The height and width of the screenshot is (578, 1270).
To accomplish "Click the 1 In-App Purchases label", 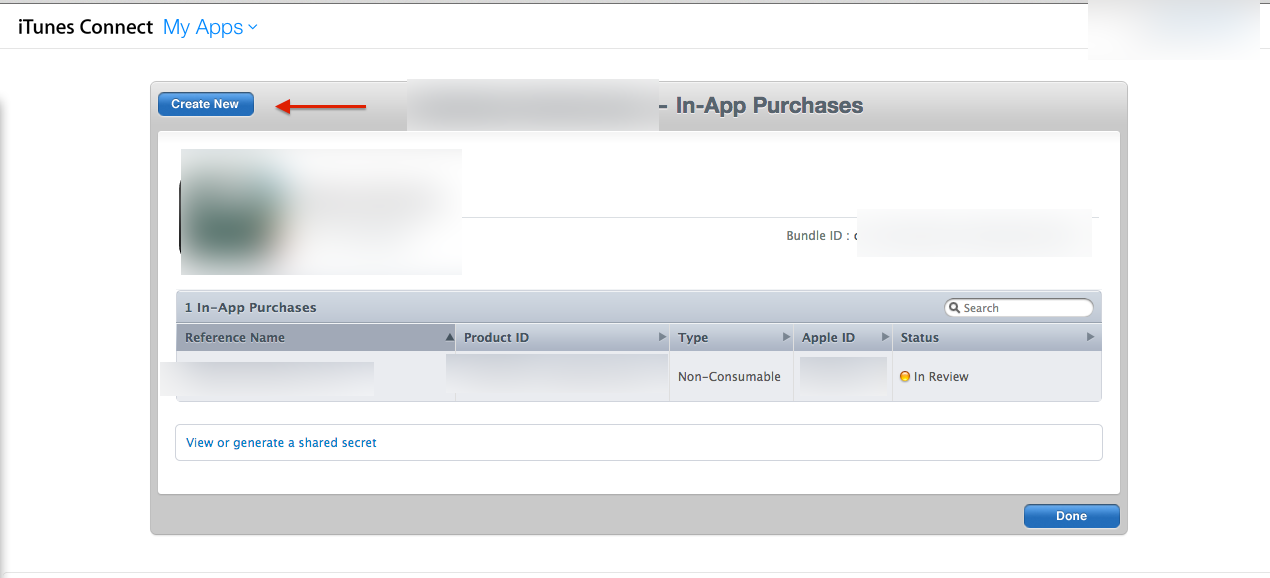I will (x=250, y=307).
